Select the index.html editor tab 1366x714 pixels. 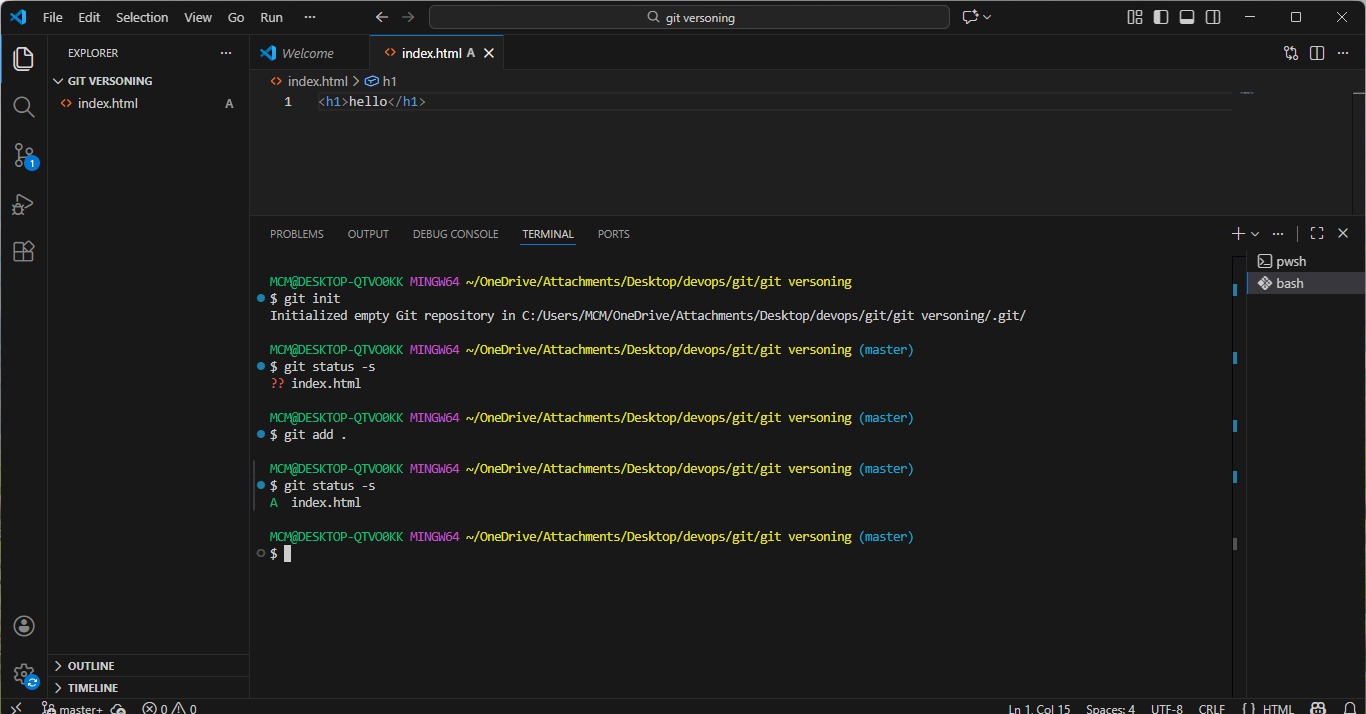pyautogui.click(x=431, y=53)
